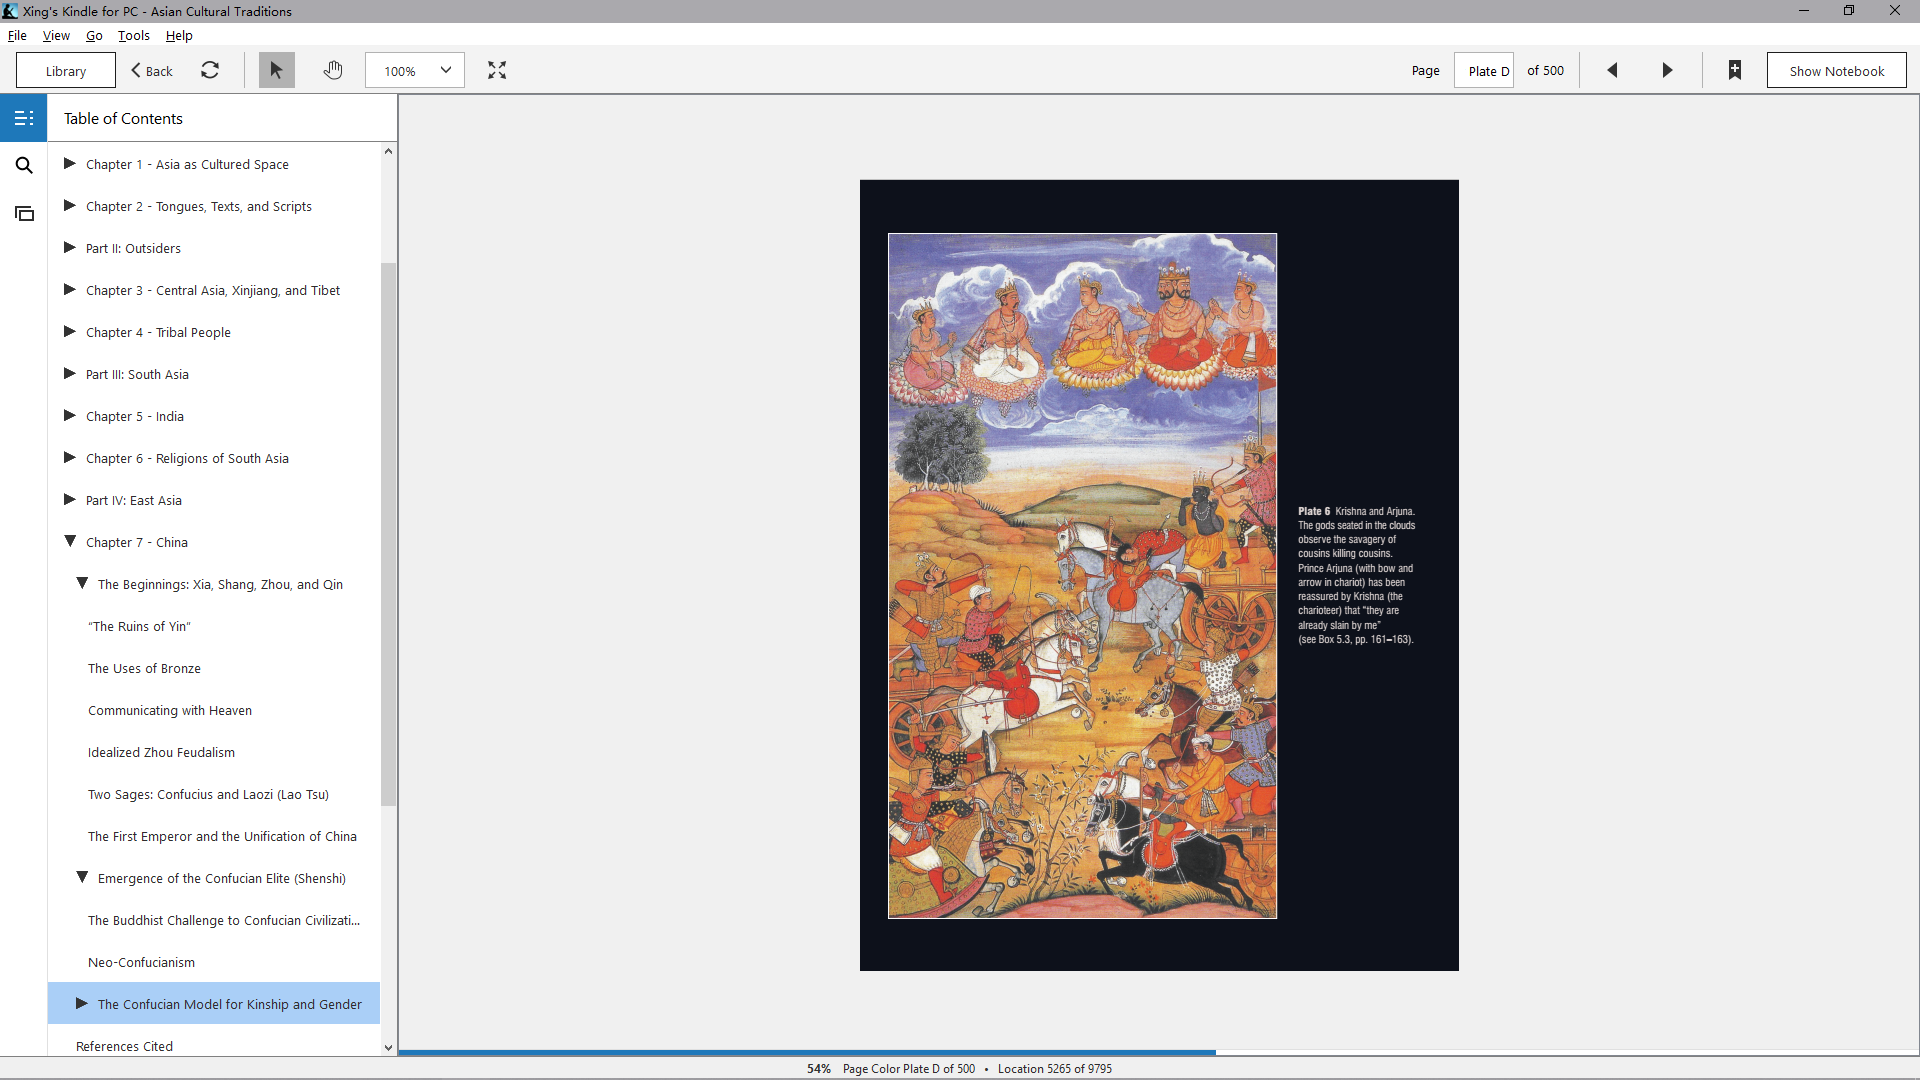
Task: Open the Go menu
Action: coord(94,35)
